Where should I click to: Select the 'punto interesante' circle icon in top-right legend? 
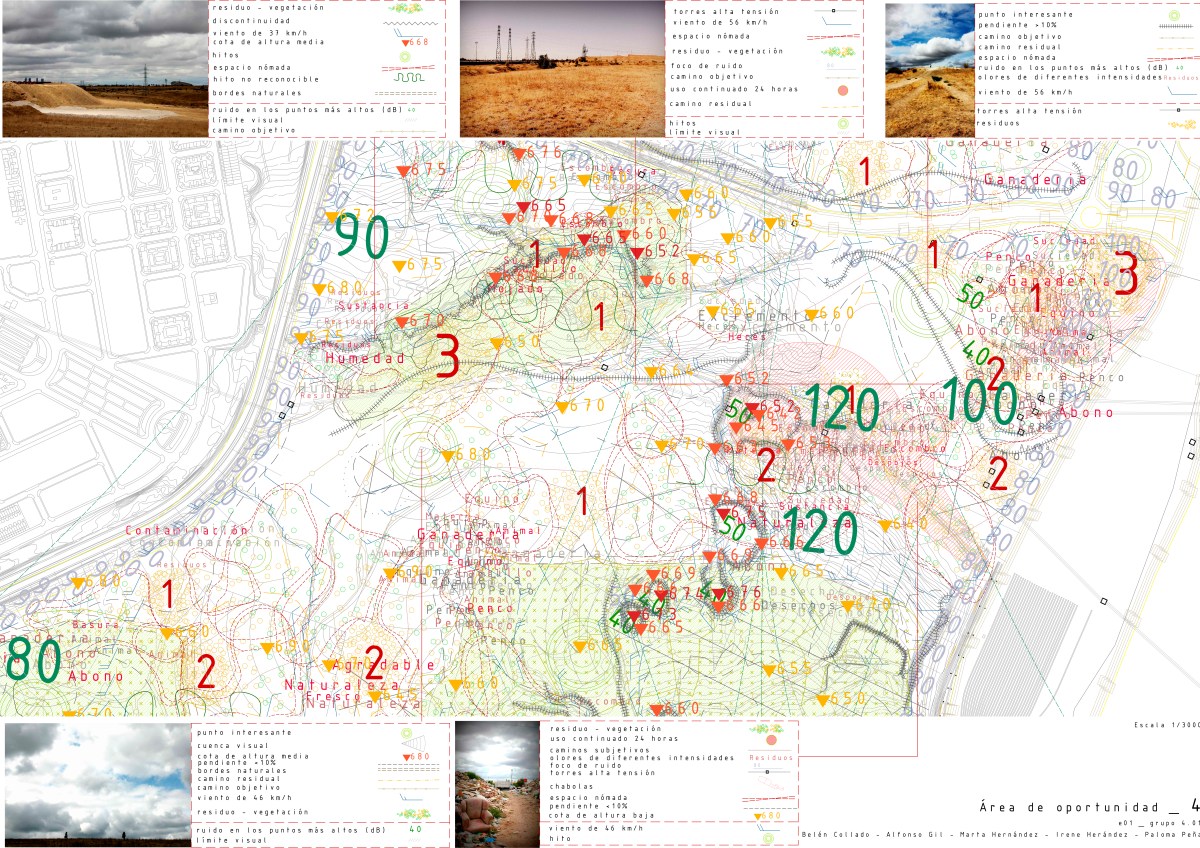[x=1172, y=15]
